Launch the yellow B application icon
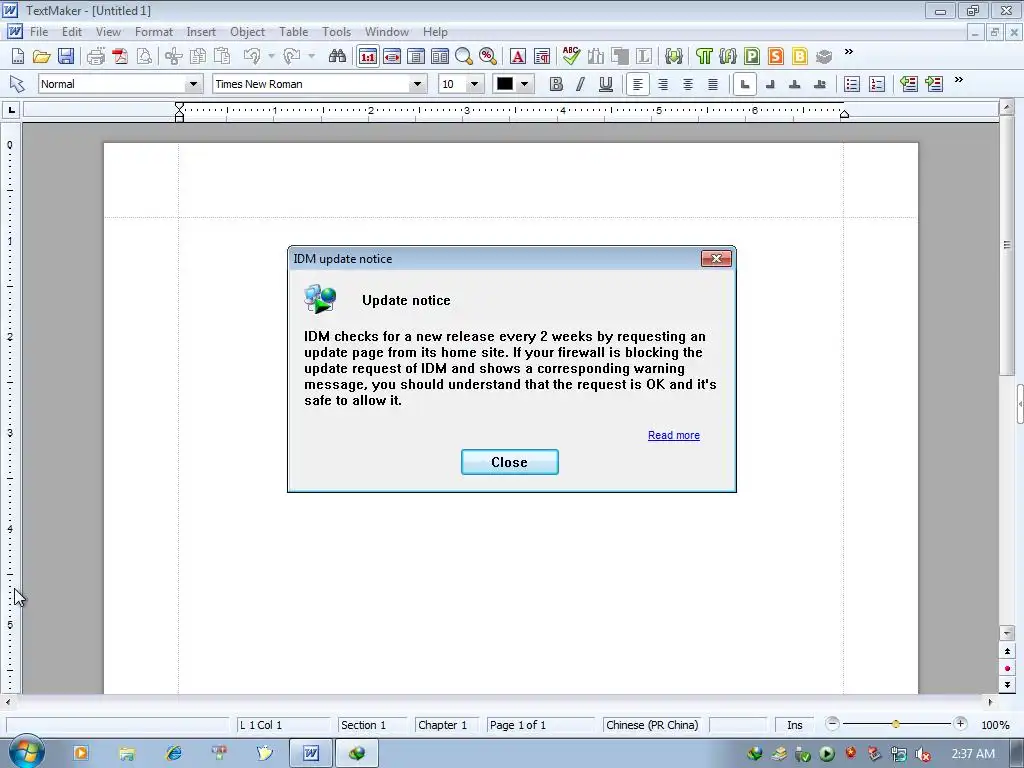The height and width of the screenshot is (768, 1024). tap(800, 56)
